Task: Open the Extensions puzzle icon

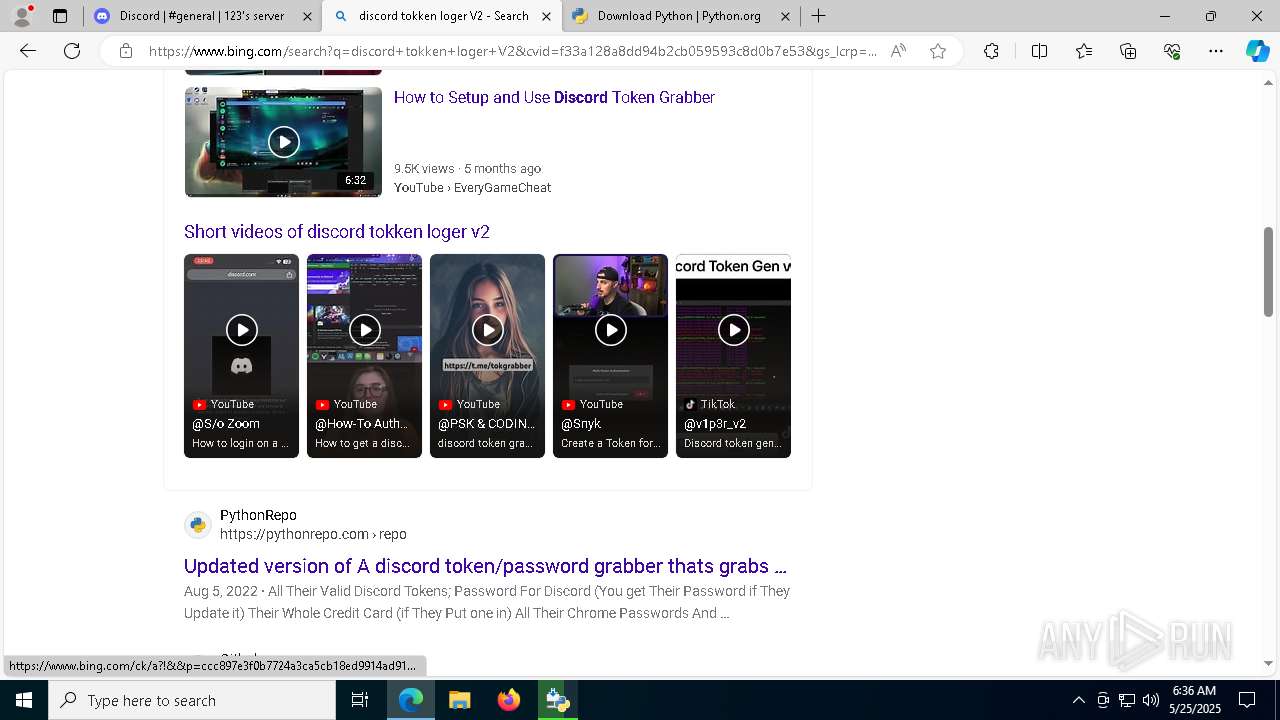Action: click(x=991, y=51)
